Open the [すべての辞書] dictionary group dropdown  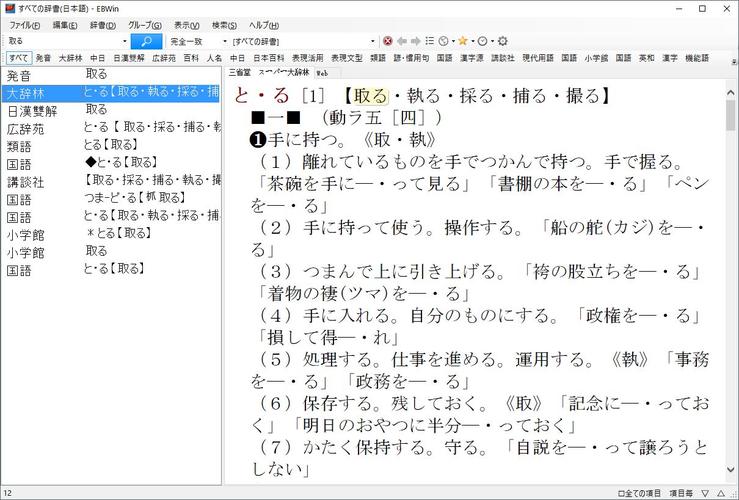coord(373,41)
